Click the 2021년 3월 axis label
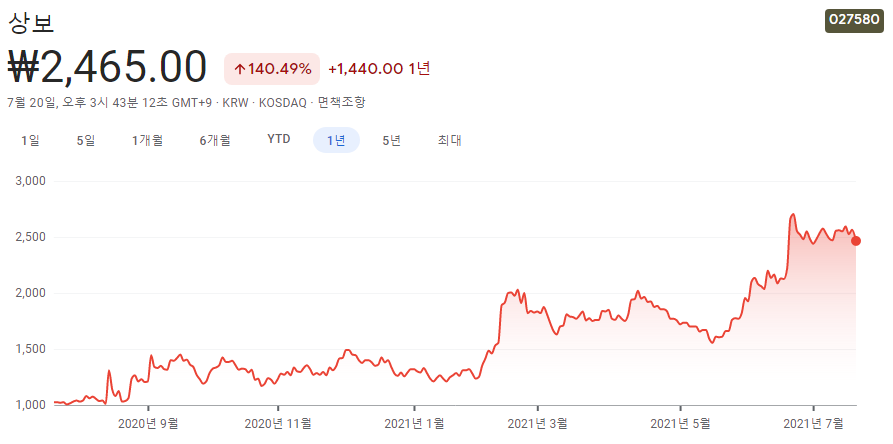Viewport: 893px width, 444px height. pyautogui.click(x=538, y=424)
